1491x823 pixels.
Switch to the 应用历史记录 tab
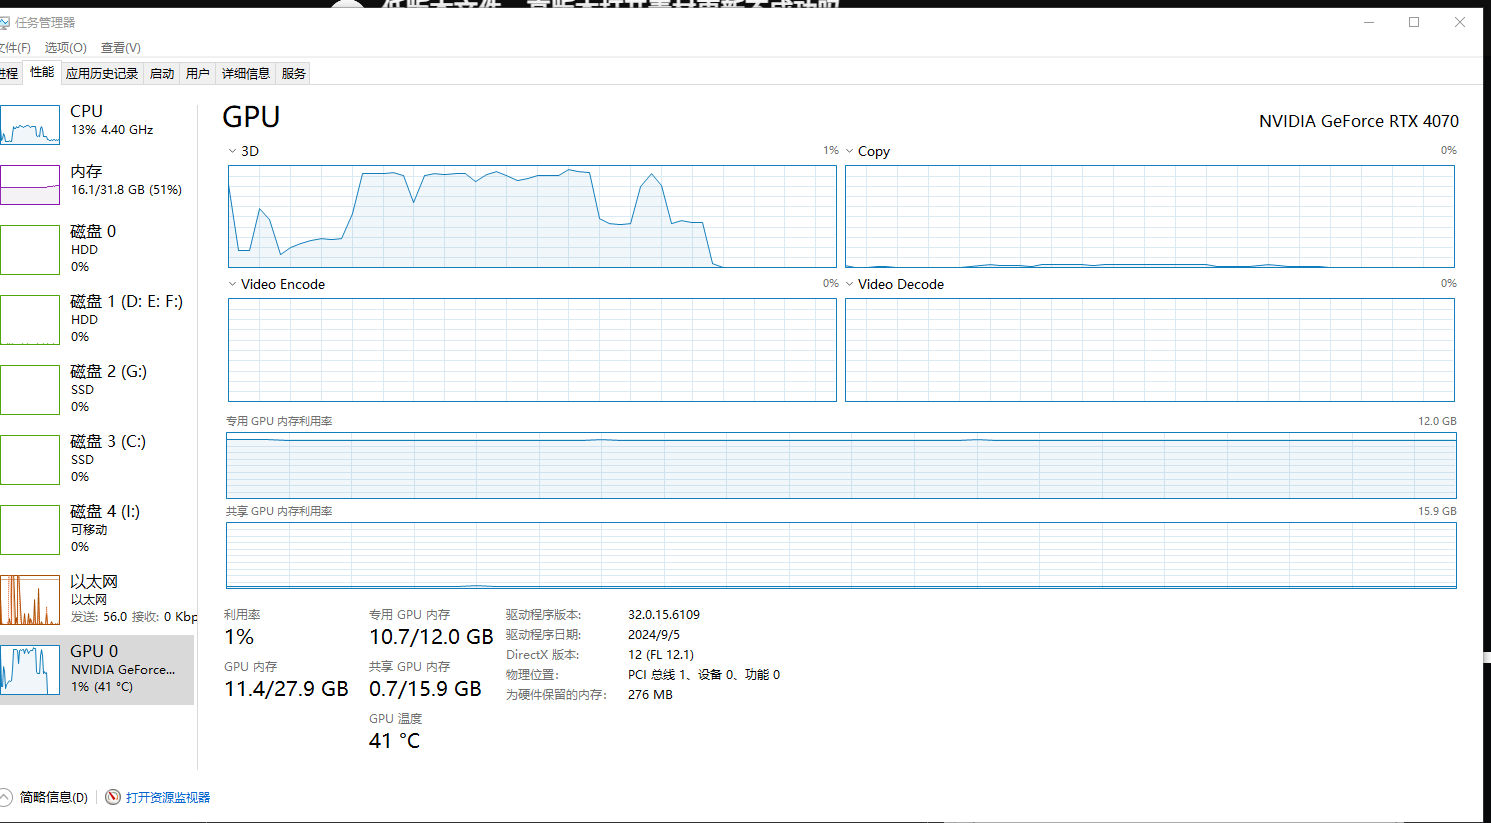(102, 73)
